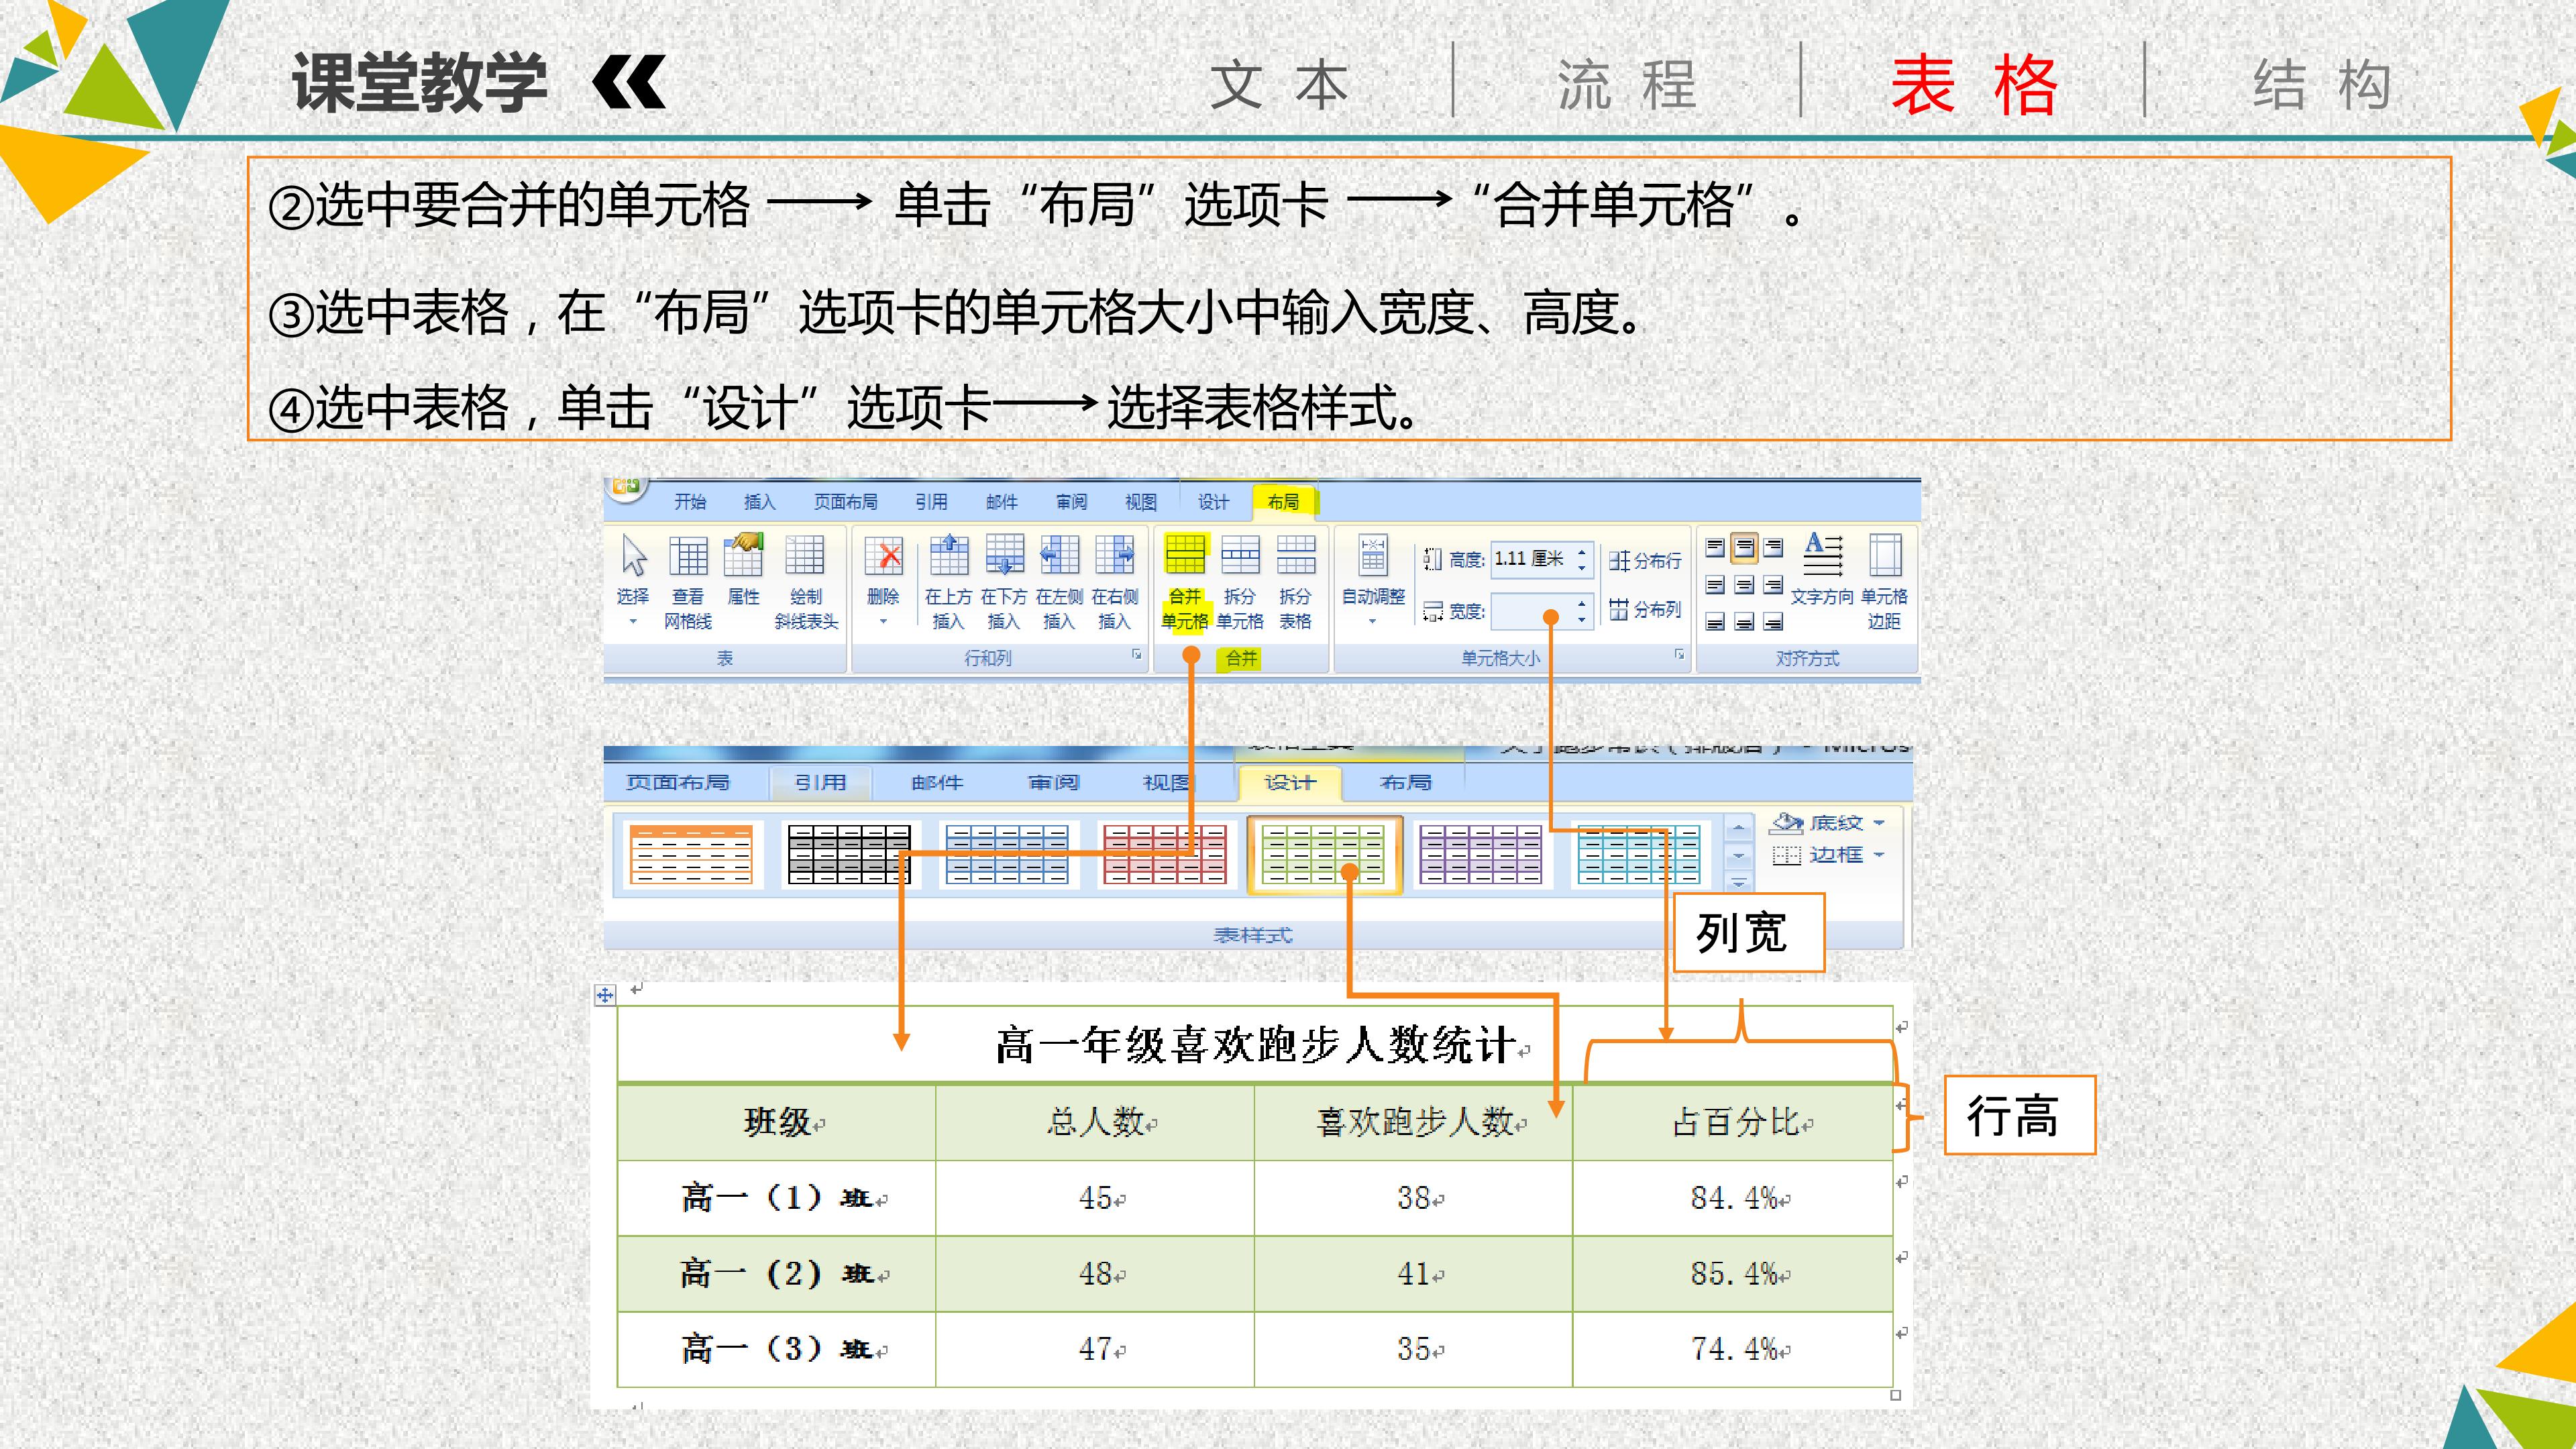Select the purple table style thumbnail
This screenshot has width=2576, height=1449.
1481,855
